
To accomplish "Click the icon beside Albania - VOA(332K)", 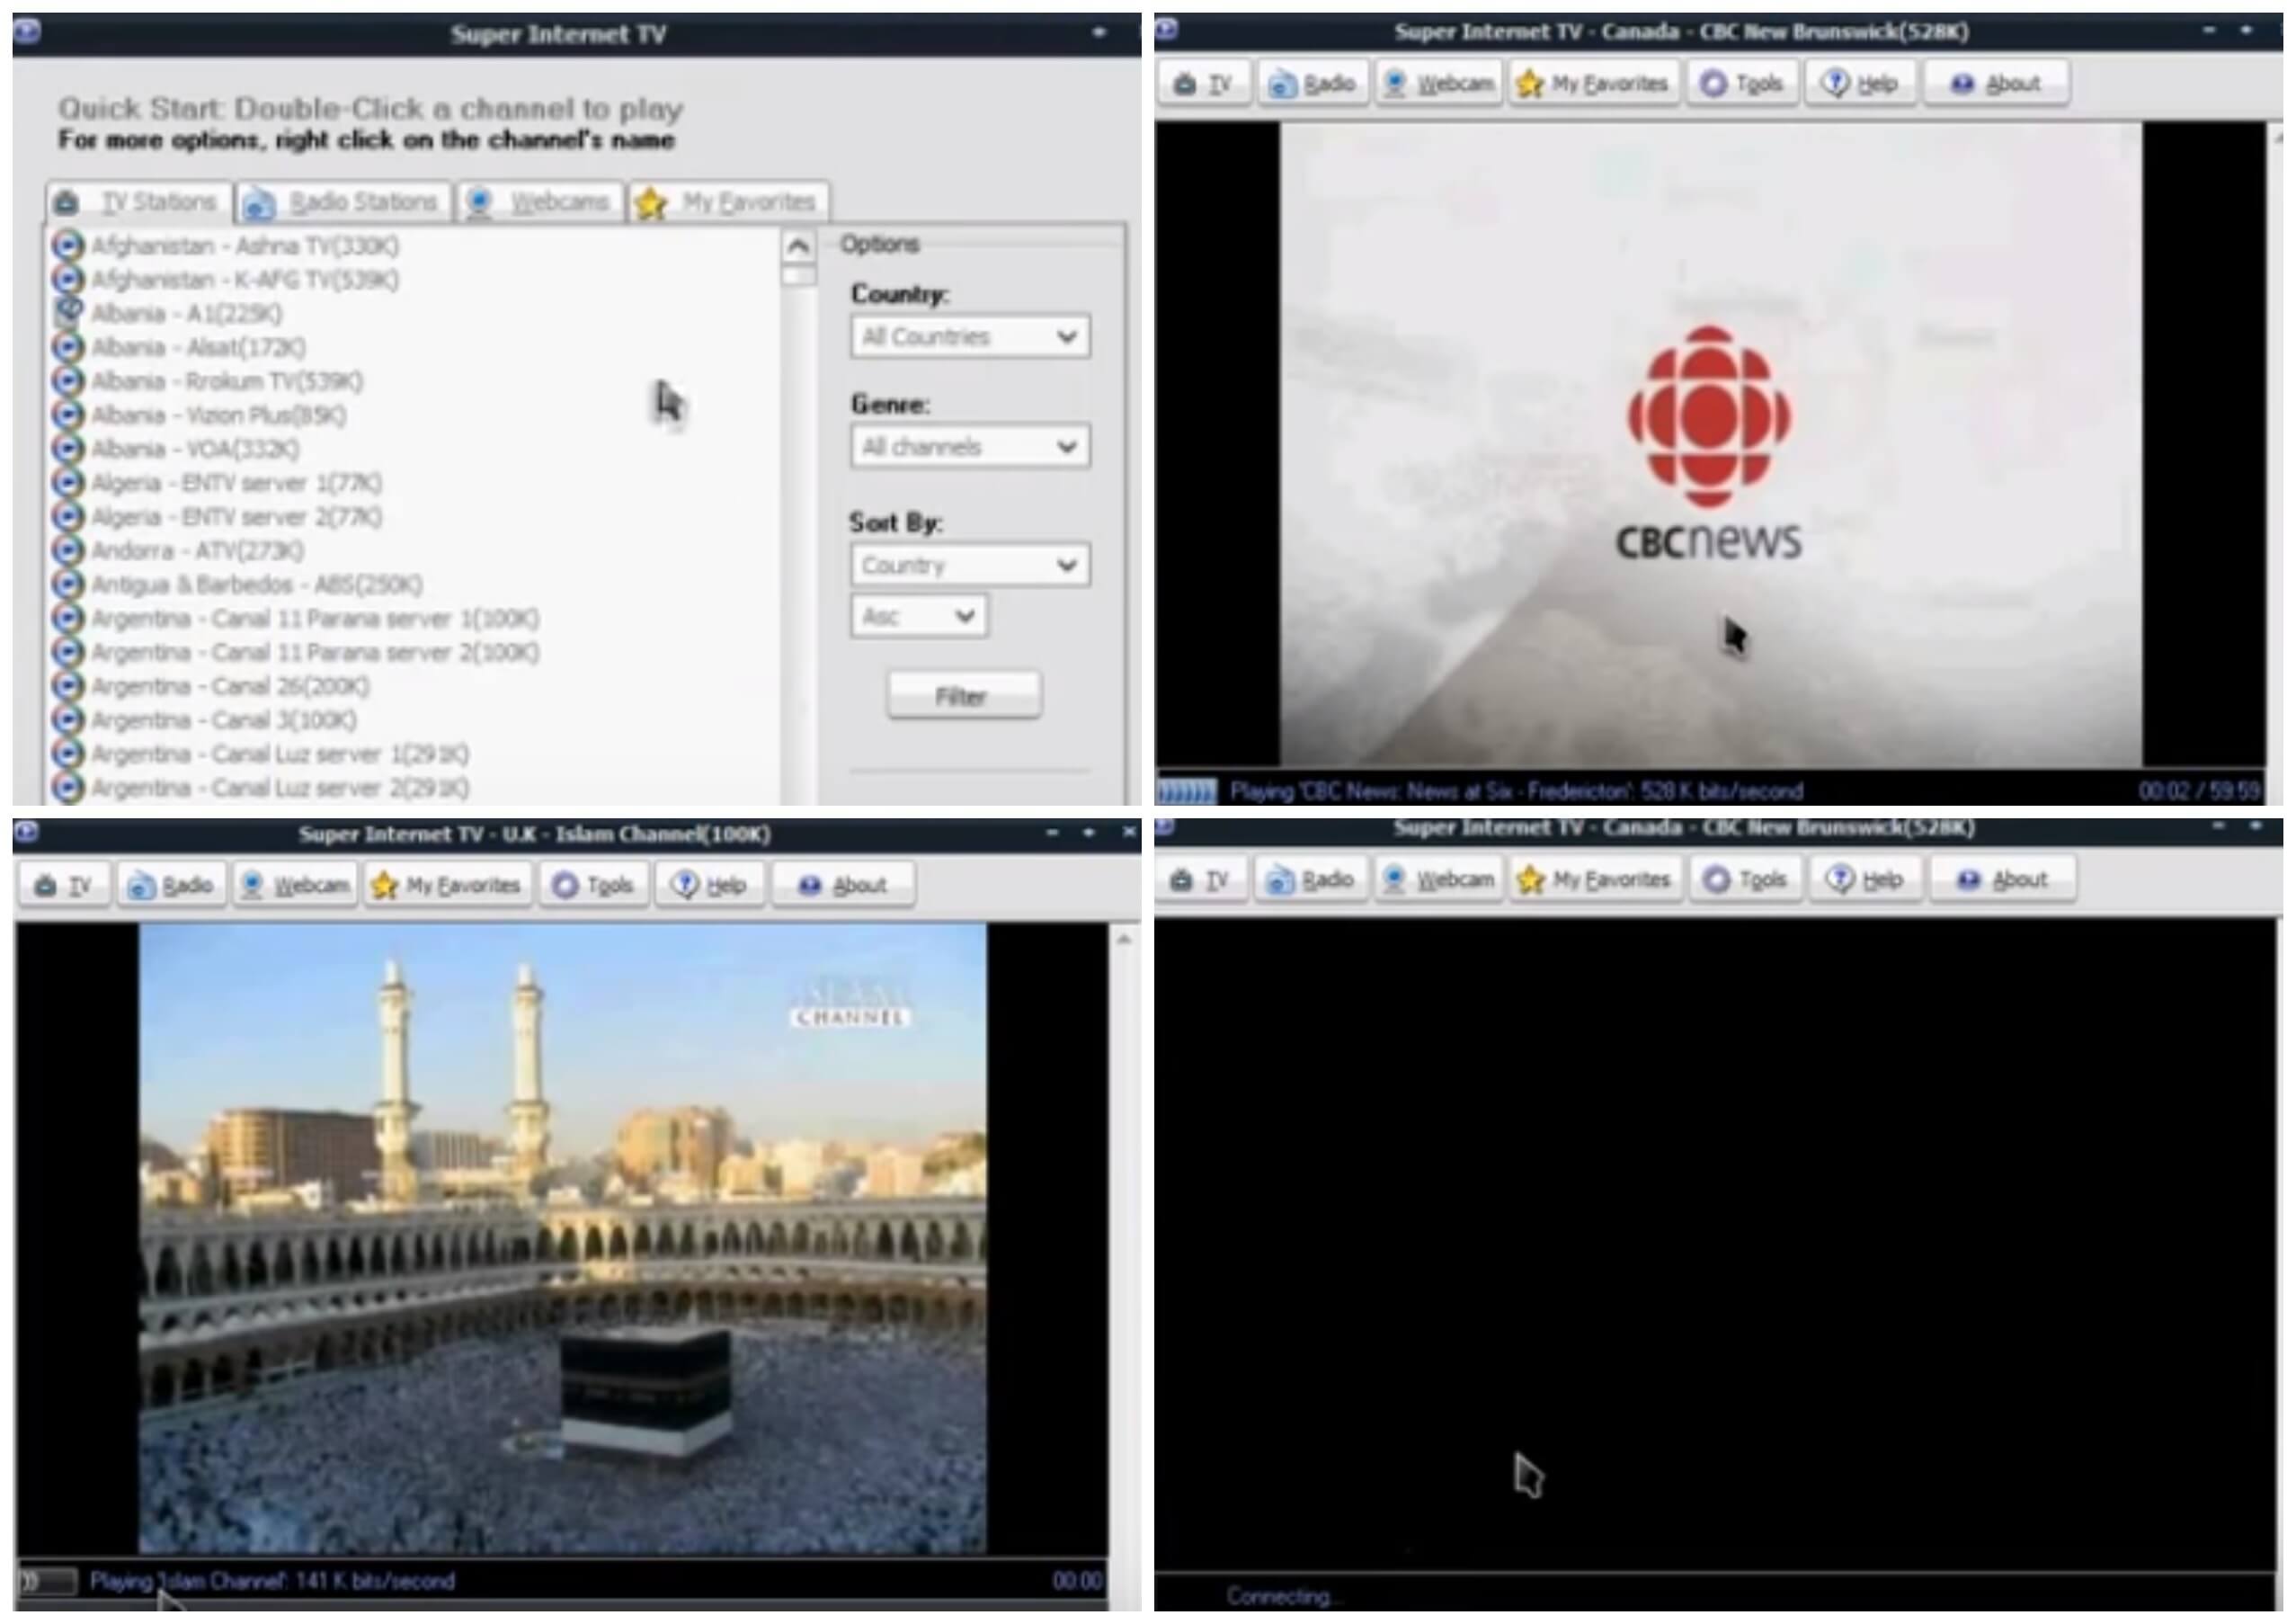I will (67, 449).
